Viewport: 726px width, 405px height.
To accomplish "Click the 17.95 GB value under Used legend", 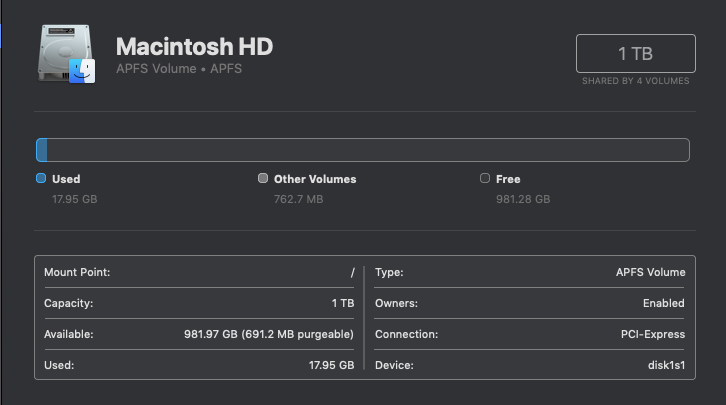I will coord(75,199).
